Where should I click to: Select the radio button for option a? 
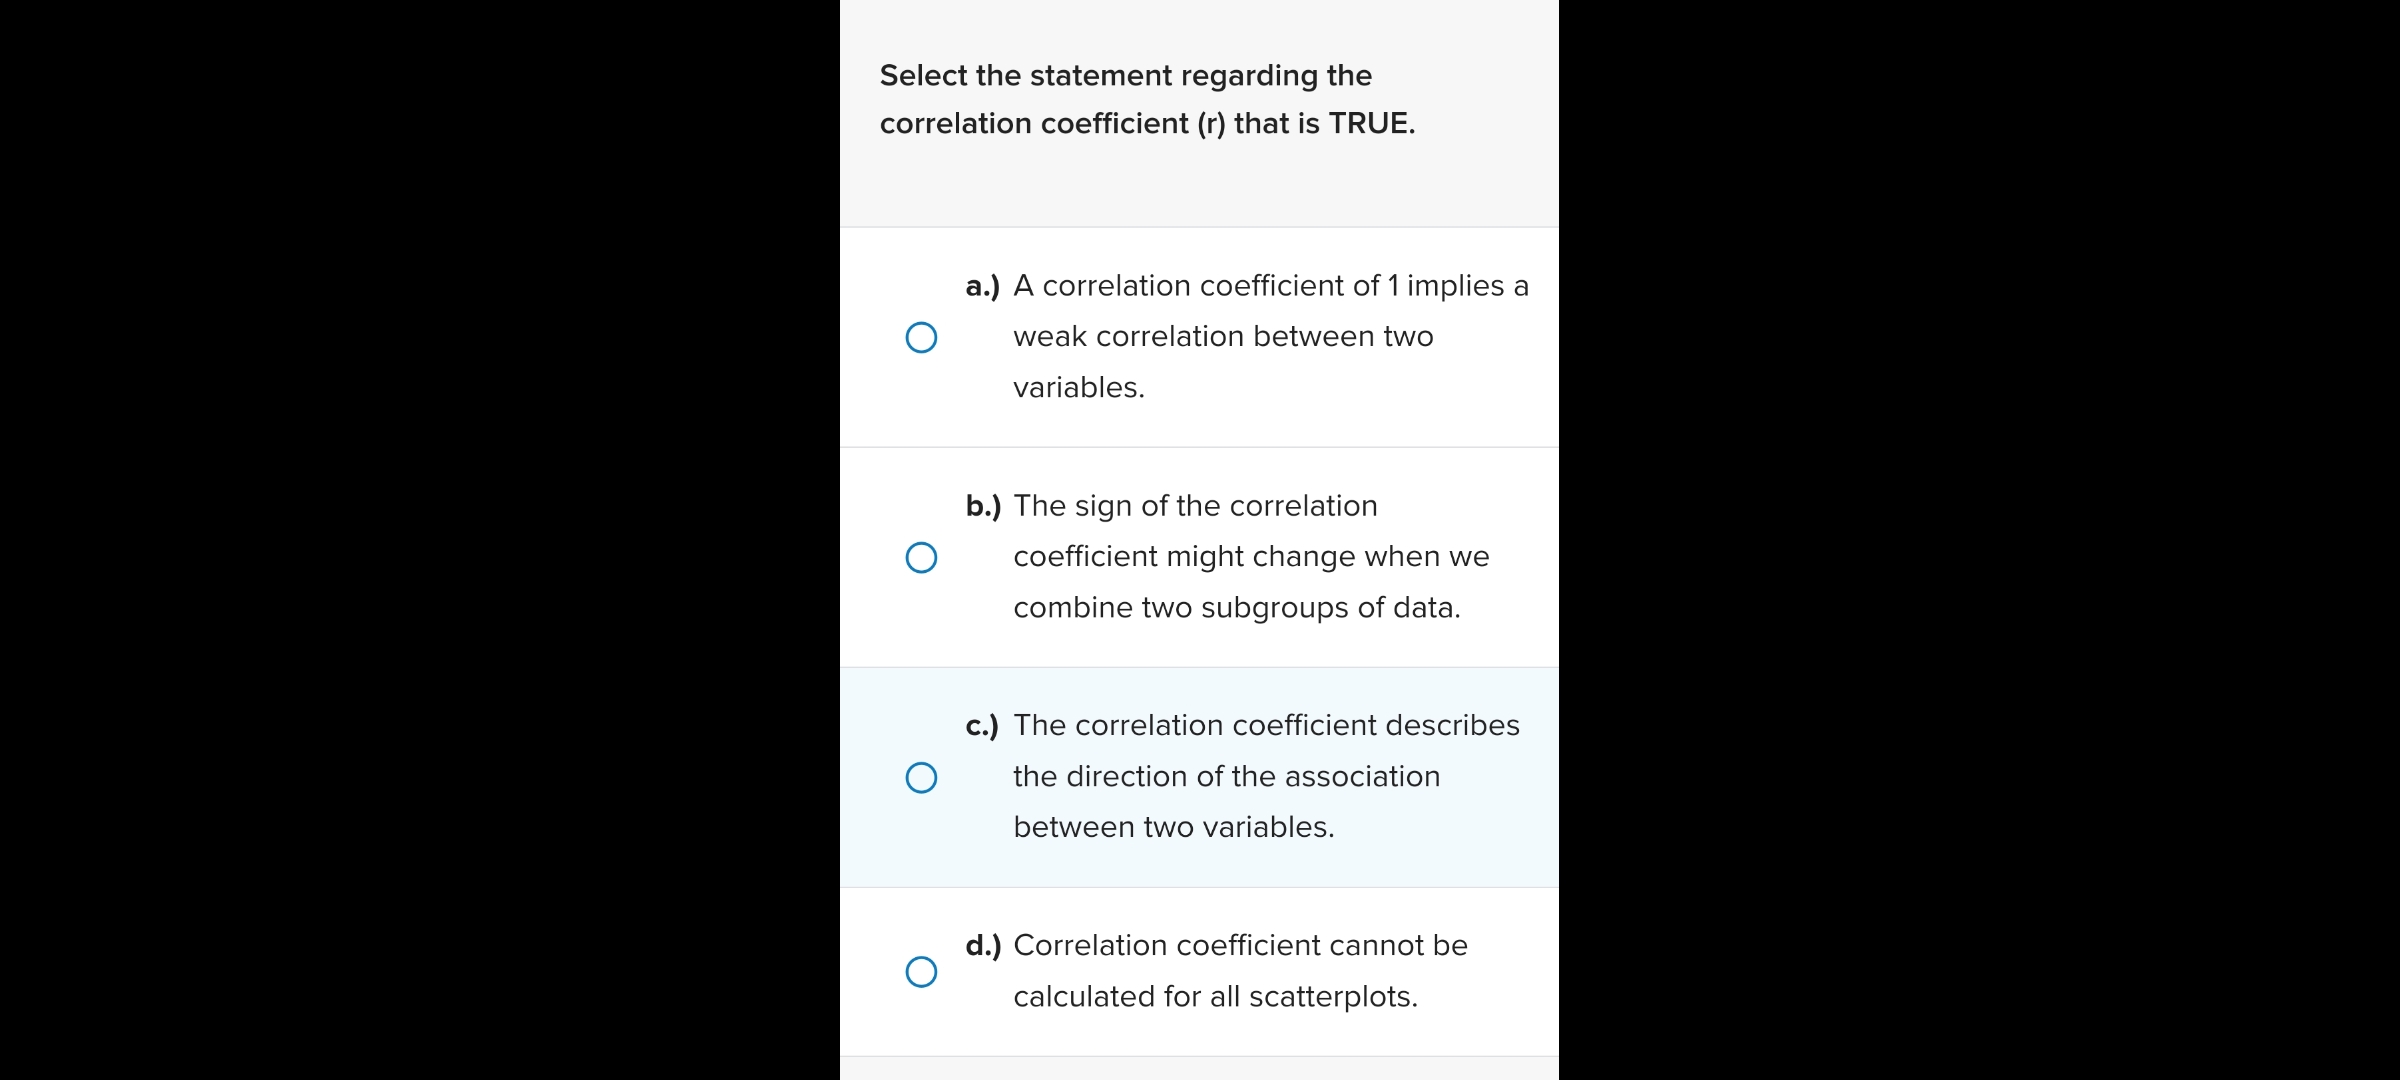click(922, 338)
